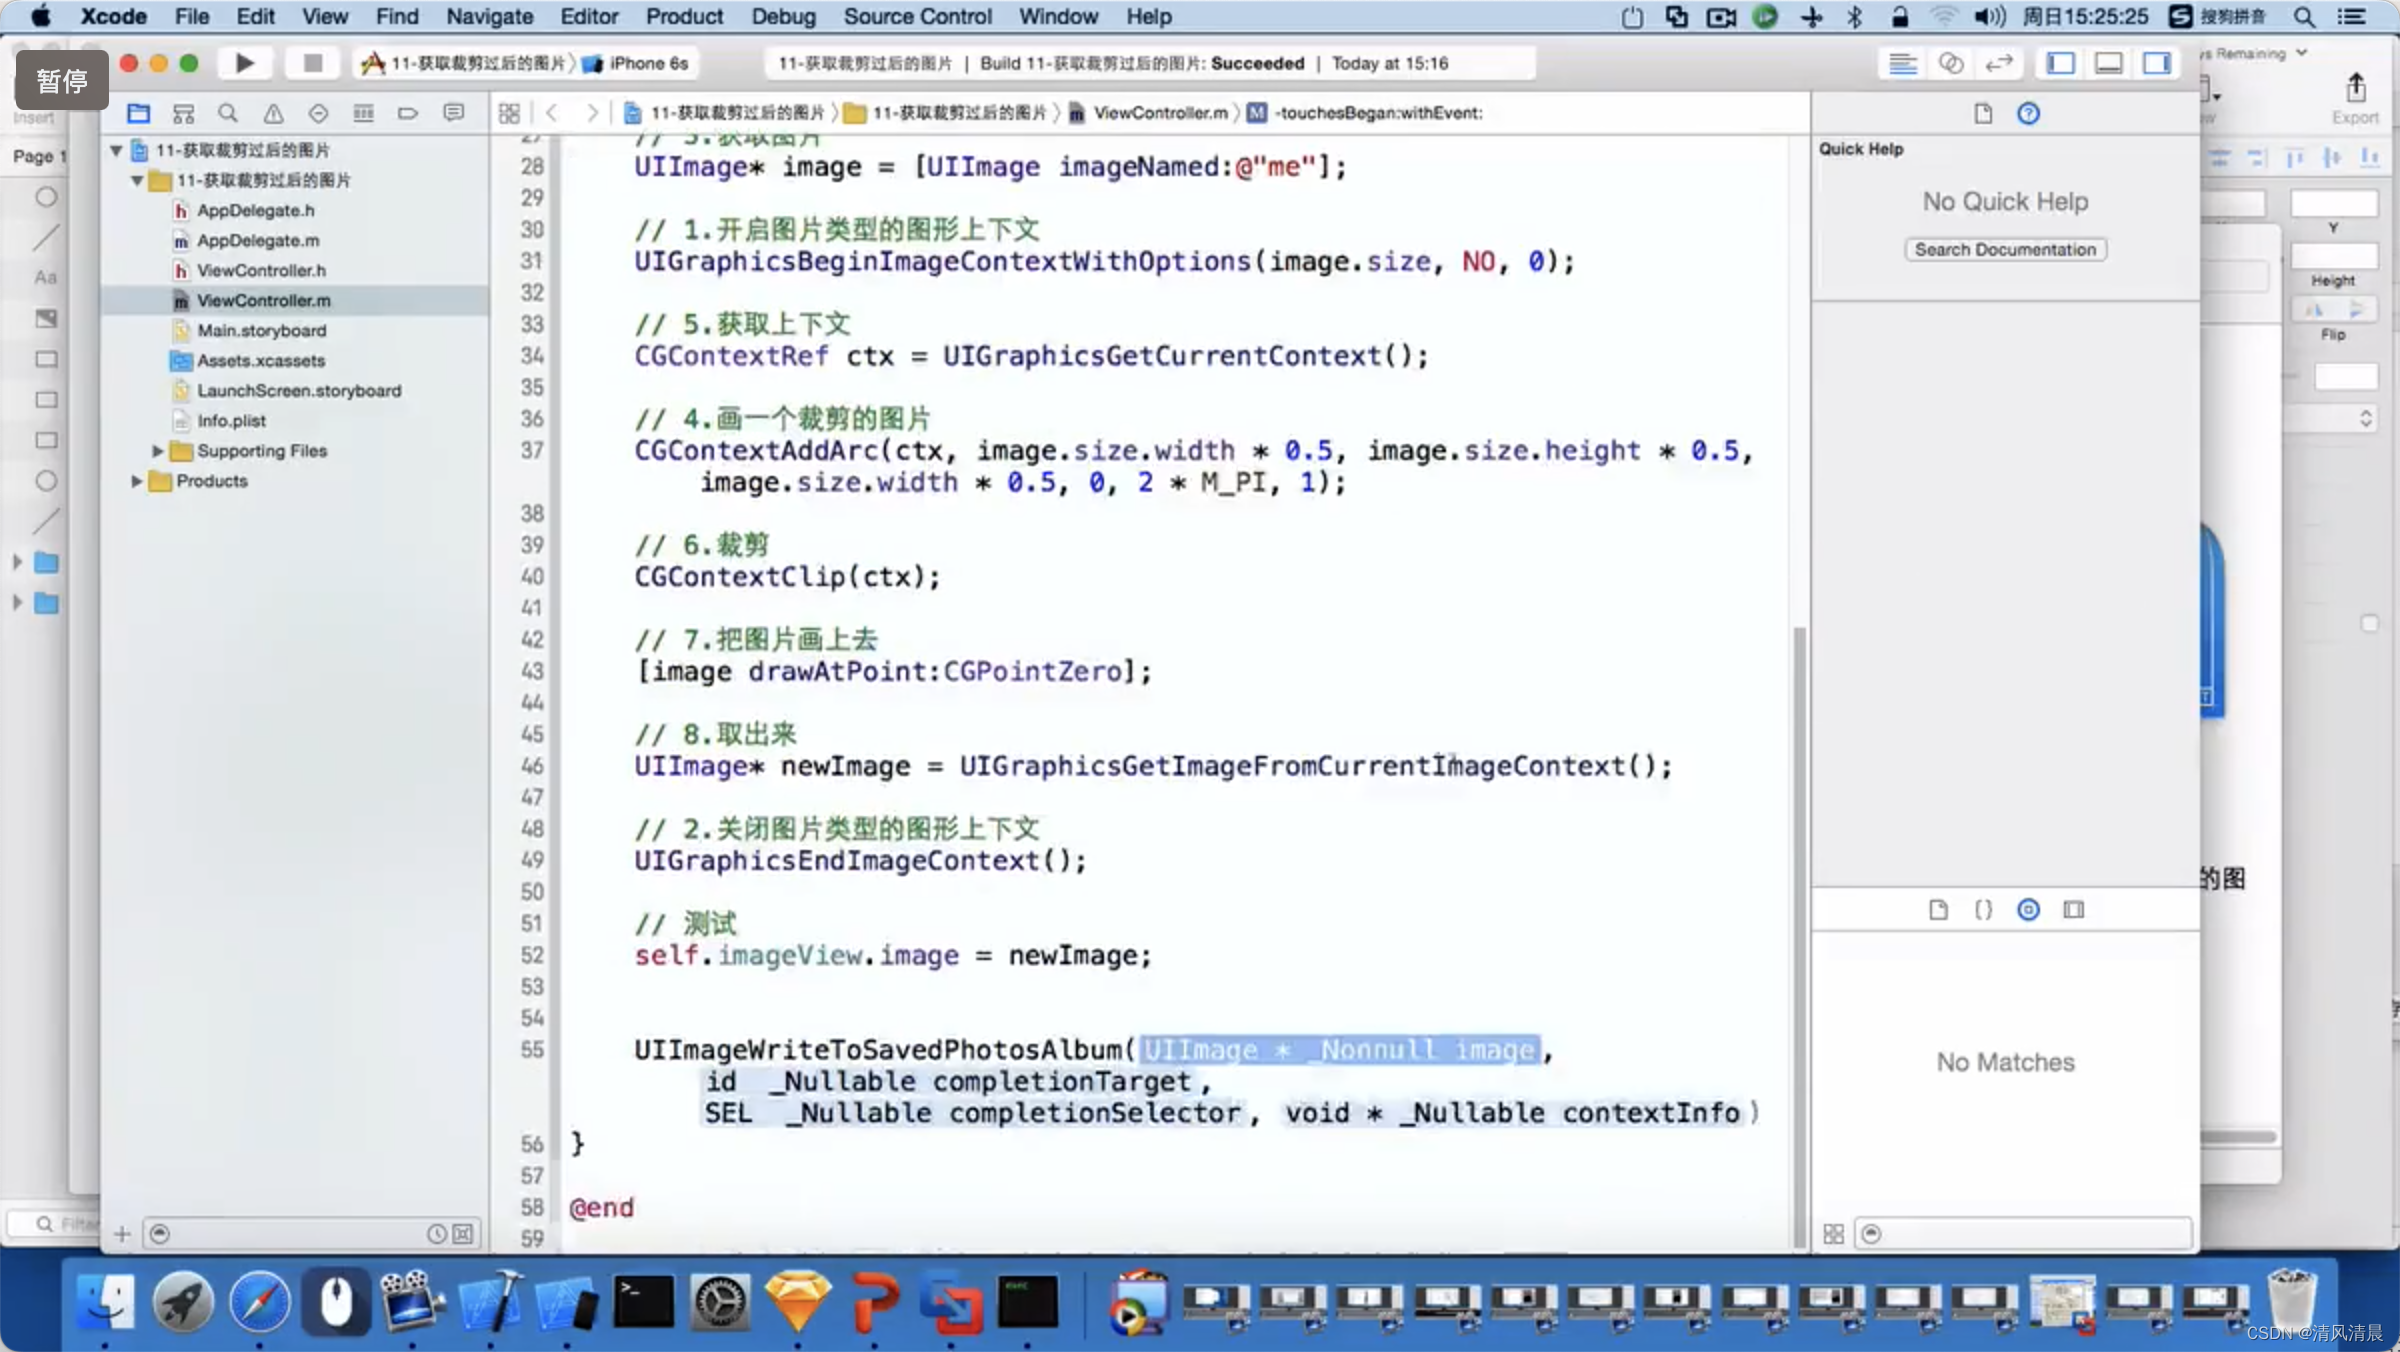Toggle the Utilities pane visibility
Image resolution: width=2400 pixels, height=1352 pixels.
[2156, 63]
